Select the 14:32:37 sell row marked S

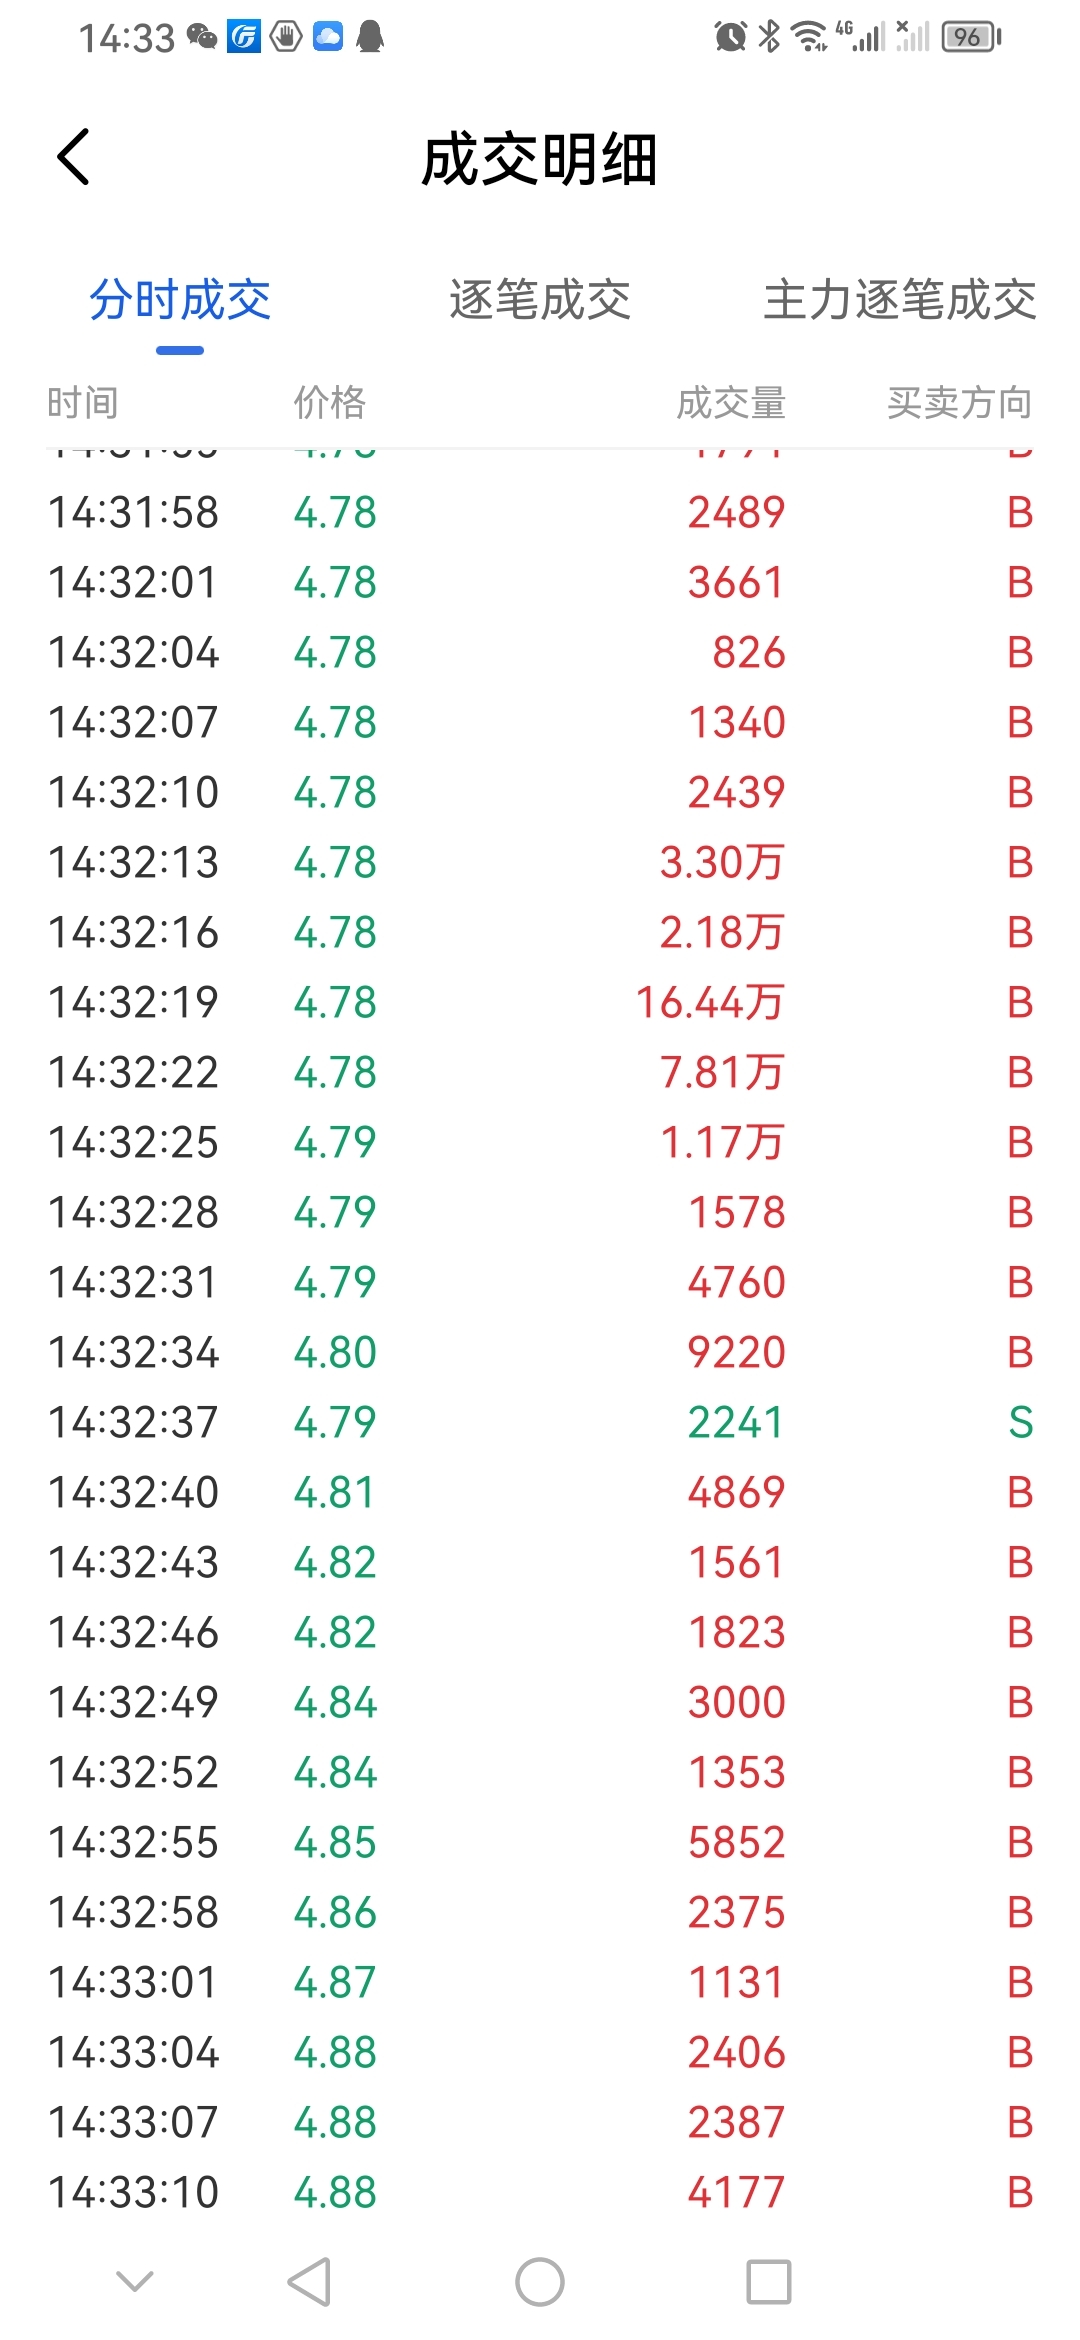pyautogui.click(x=540, y=1422)
